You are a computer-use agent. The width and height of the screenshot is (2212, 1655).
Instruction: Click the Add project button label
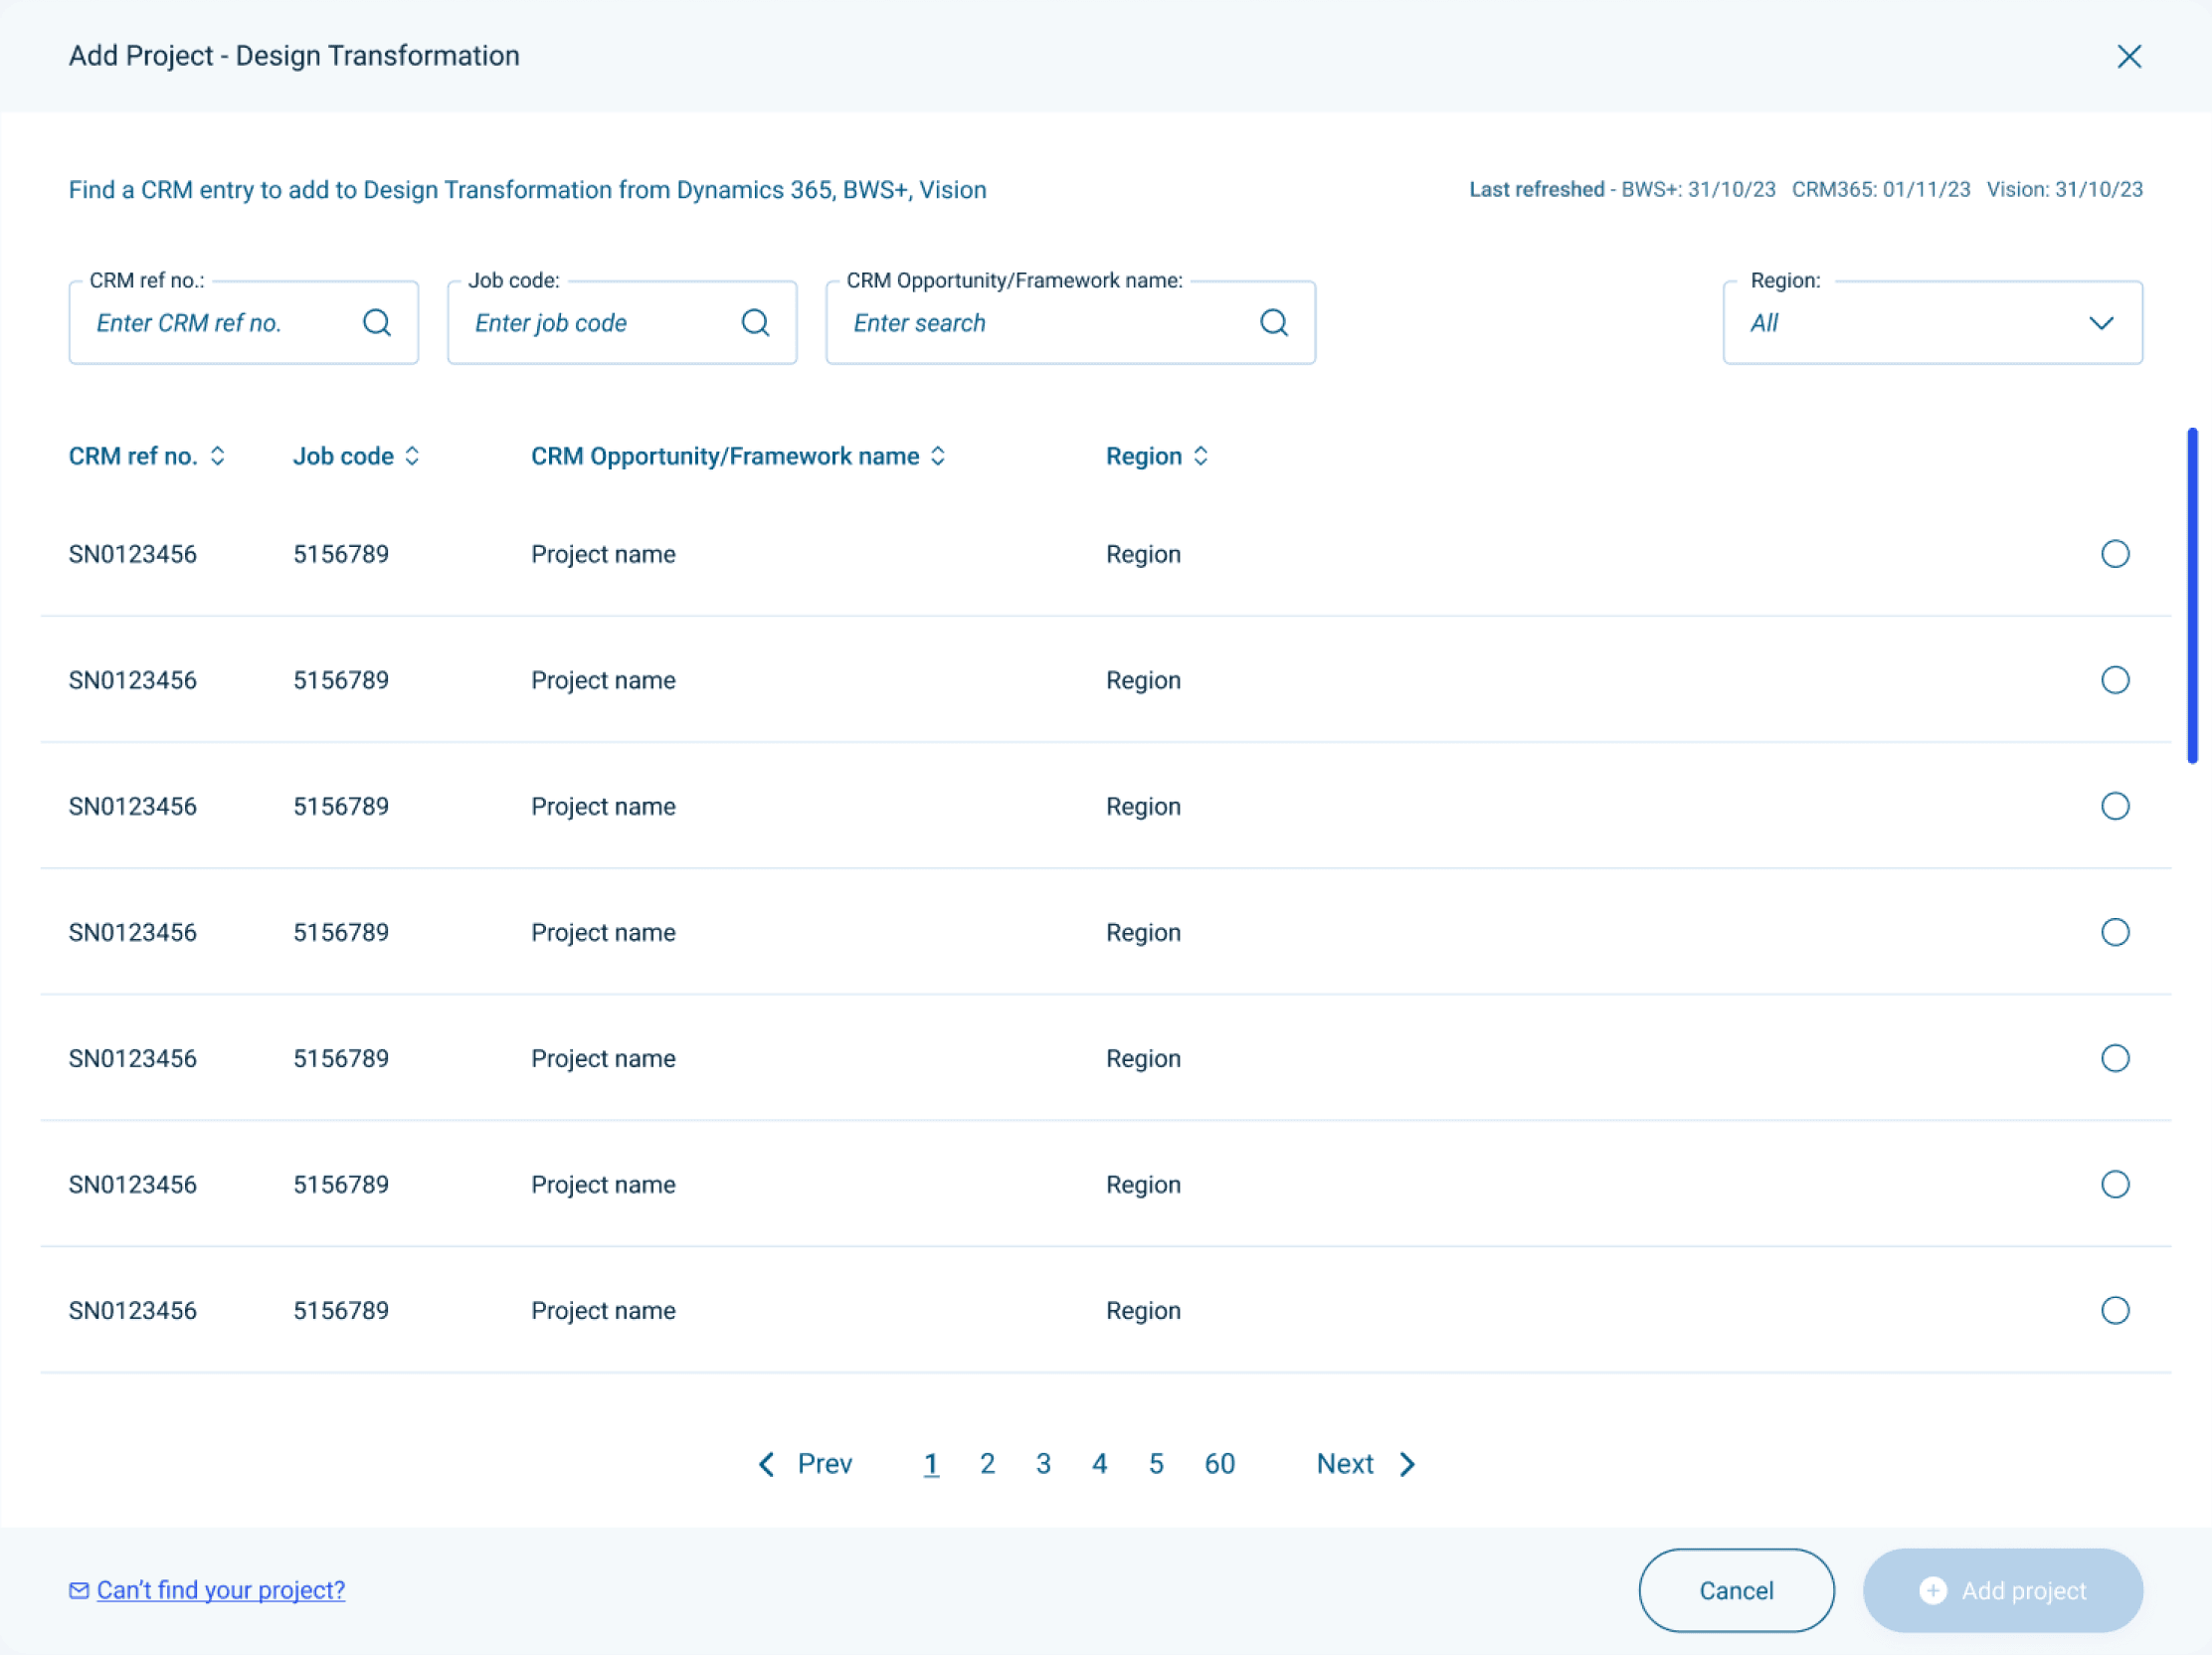pyautogui.click(x=2023, y=1591)
